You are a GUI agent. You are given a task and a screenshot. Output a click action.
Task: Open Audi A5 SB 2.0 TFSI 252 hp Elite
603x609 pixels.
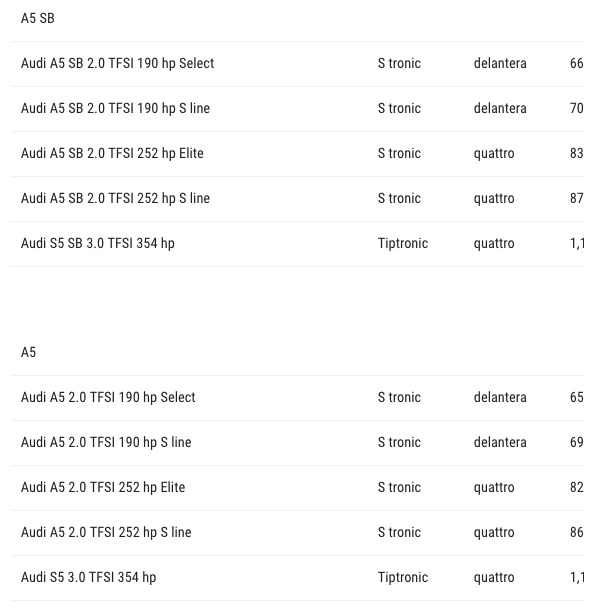coord(112,153)
